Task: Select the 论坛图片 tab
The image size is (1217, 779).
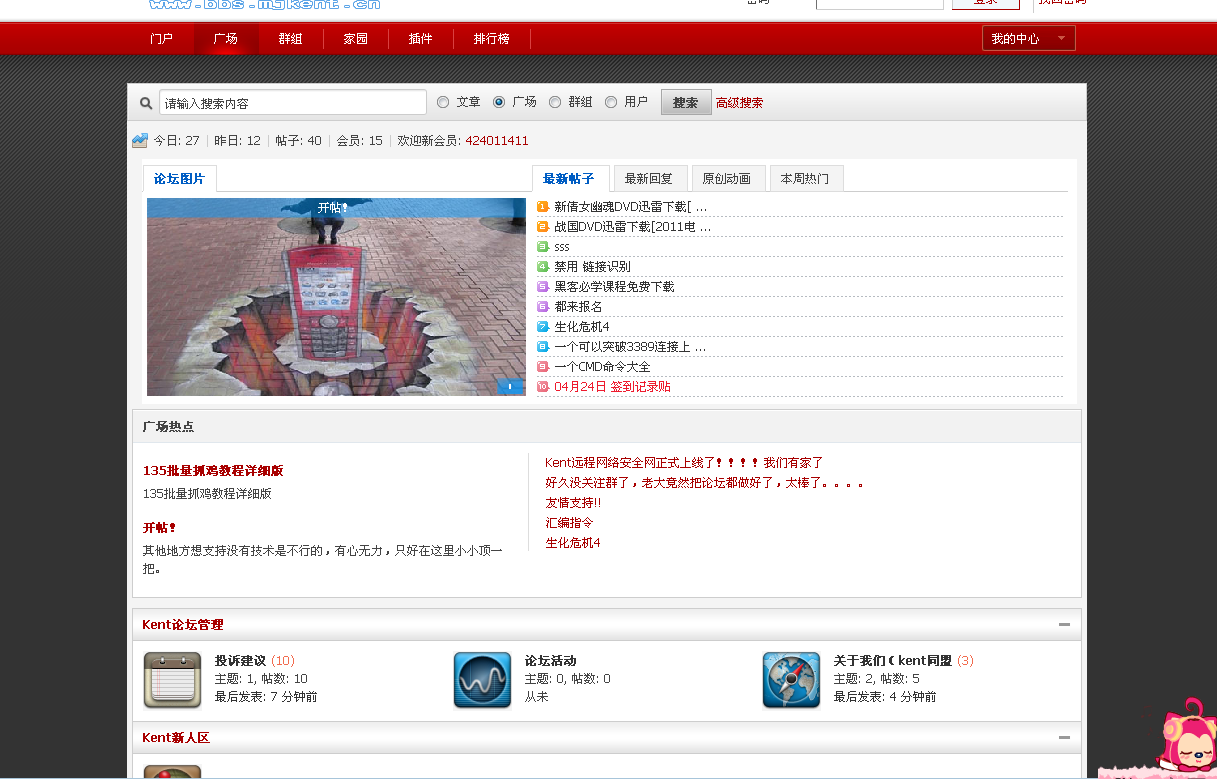Action: [x=179, y=179]
